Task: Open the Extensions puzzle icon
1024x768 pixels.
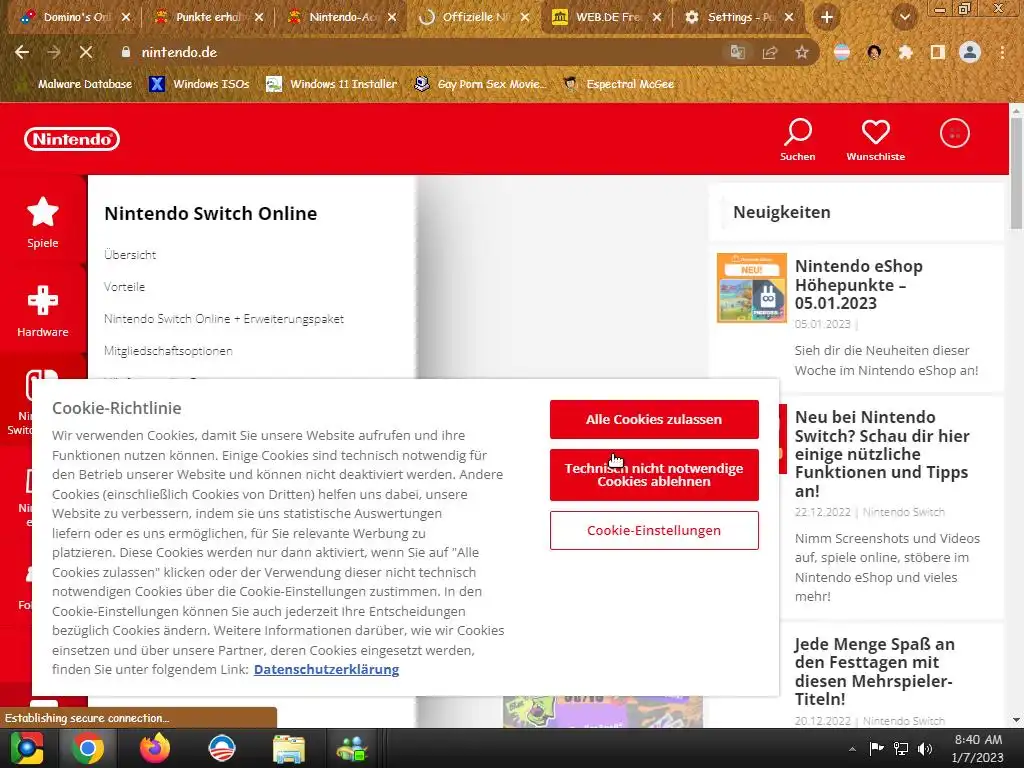Action: (x=905, y=52)
